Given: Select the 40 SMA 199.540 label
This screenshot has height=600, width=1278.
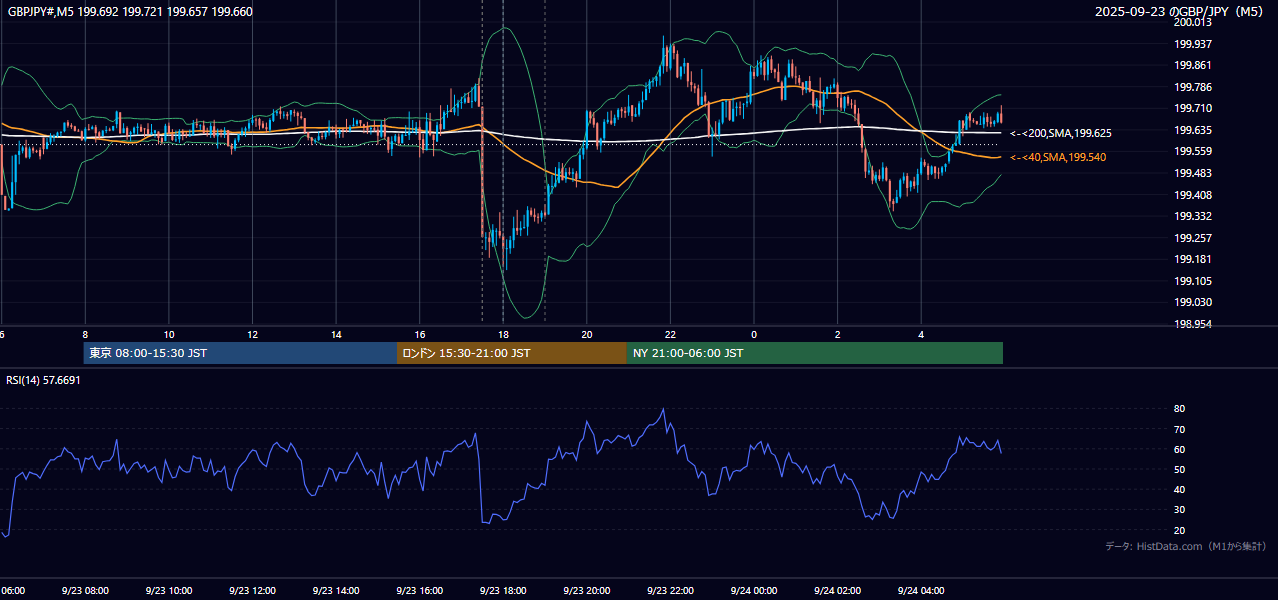Looking at the screenshot, I should tap(1058, 157).
